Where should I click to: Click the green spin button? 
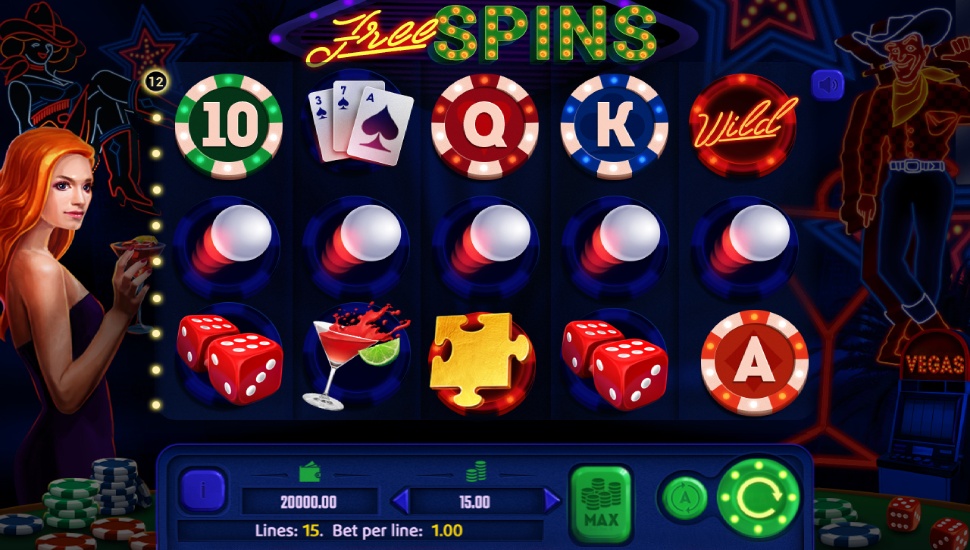pyautogui.click(x=759, y=496)
